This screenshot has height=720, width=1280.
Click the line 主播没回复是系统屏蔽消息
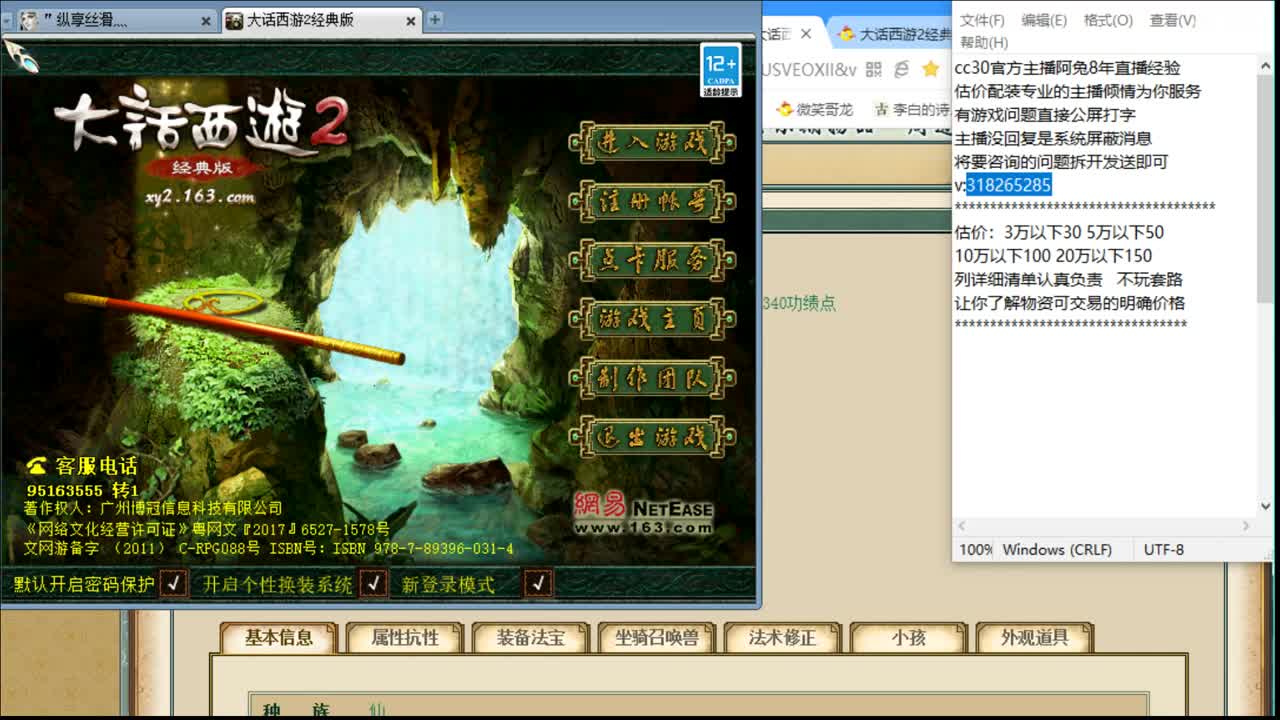click(1054, 138)
